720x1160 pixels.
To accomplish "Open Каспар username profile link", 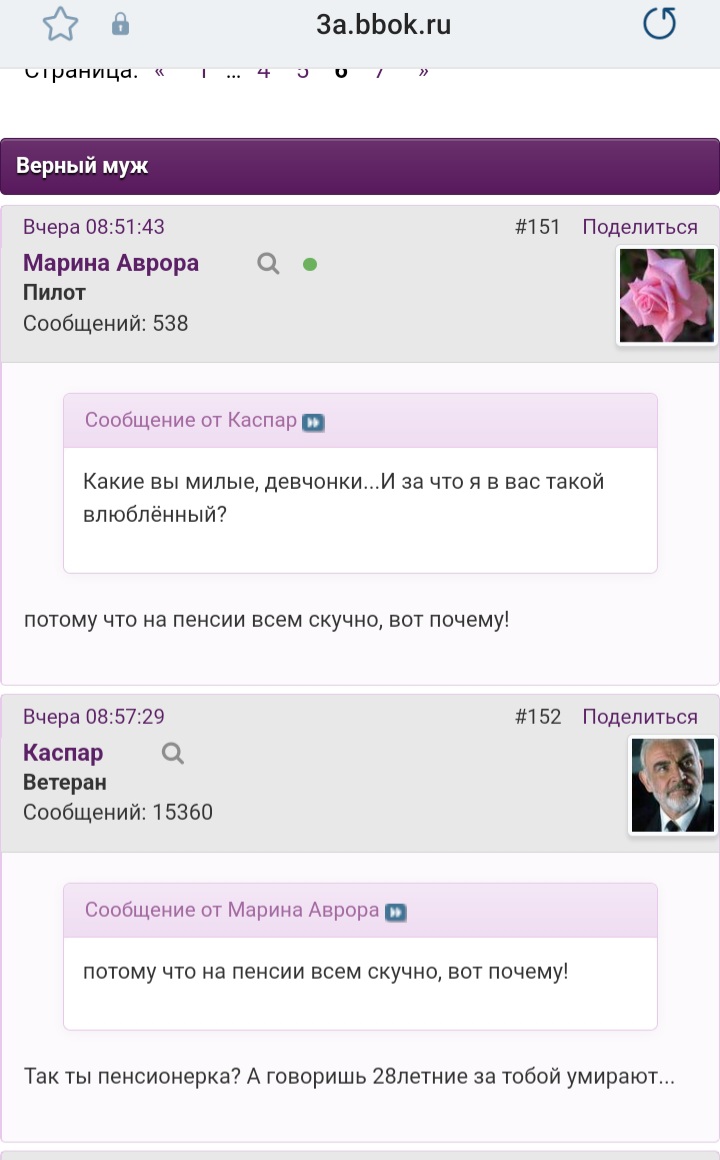I will [x=63, y=752].
